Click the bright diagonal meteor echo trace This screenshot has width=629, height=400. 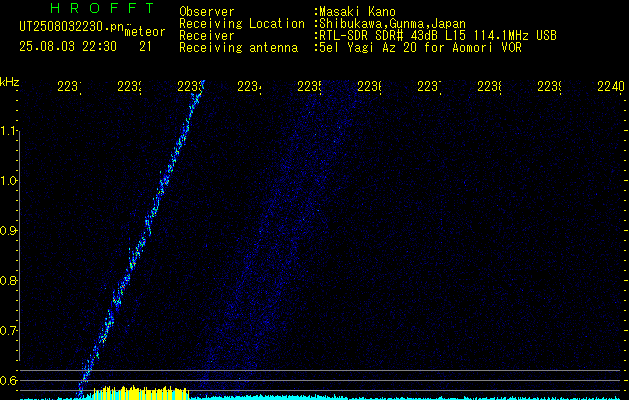(x=141, y=239)
